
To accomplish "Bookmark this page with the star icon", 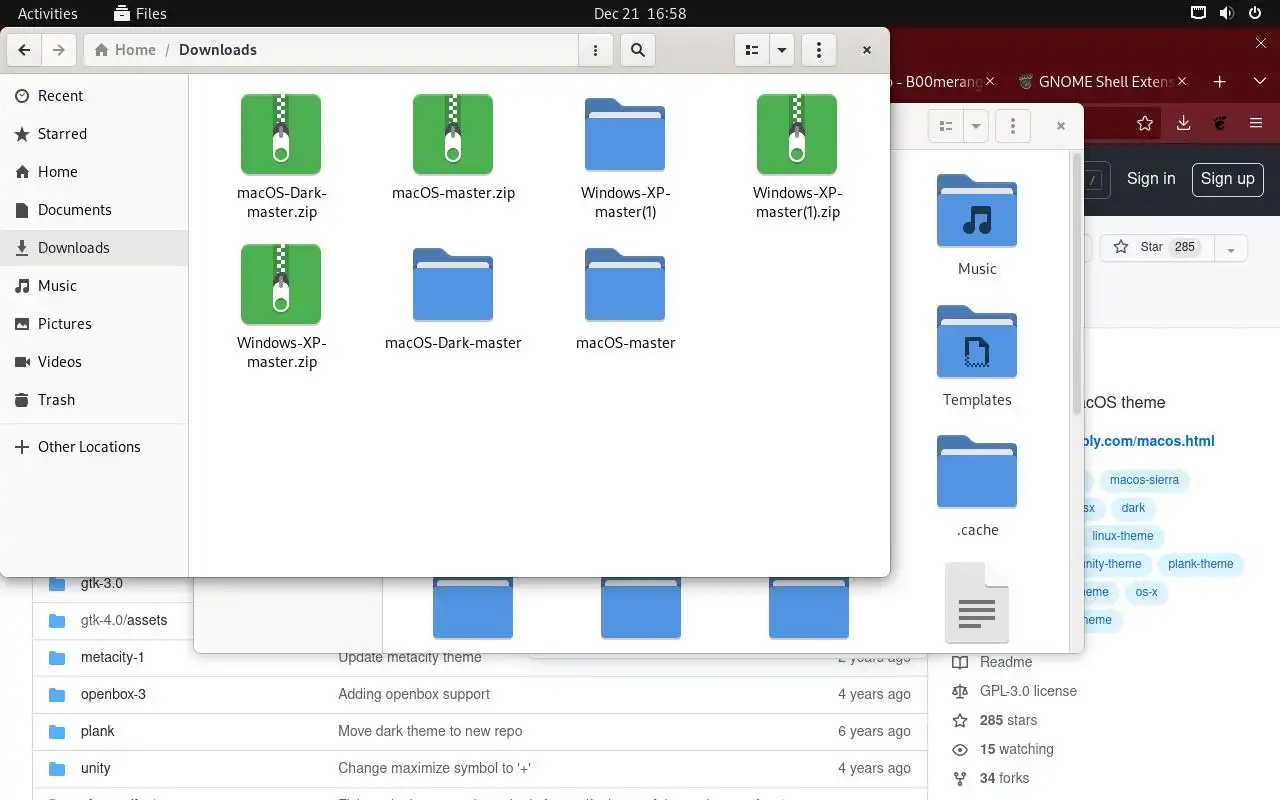I will point(1145,124).
